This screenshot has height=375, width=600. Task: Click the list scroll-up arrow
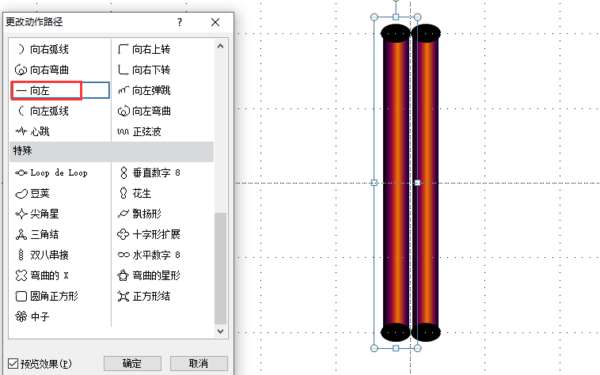(220, 46)
